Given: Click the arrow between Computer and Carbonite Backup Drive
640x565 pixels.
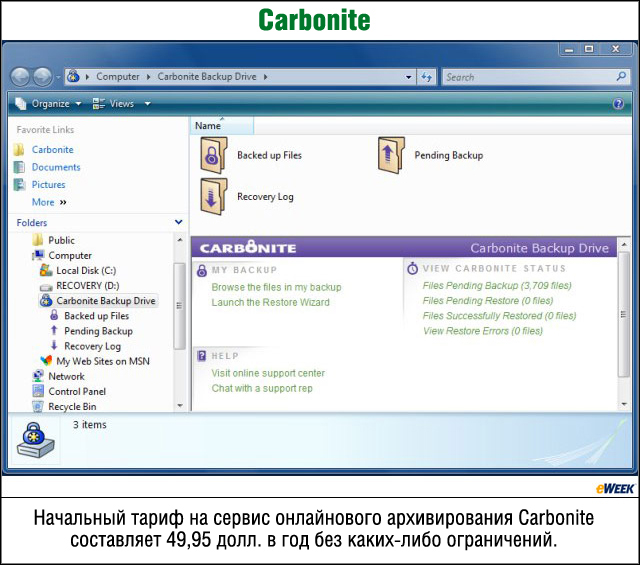Looking at the screenshot, I should (148, 77).
